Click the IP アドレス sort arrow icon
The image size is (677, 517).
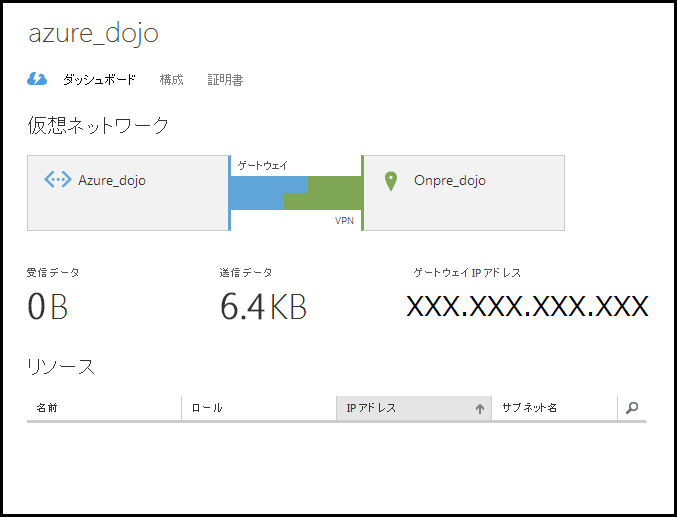tap(479, 408)
